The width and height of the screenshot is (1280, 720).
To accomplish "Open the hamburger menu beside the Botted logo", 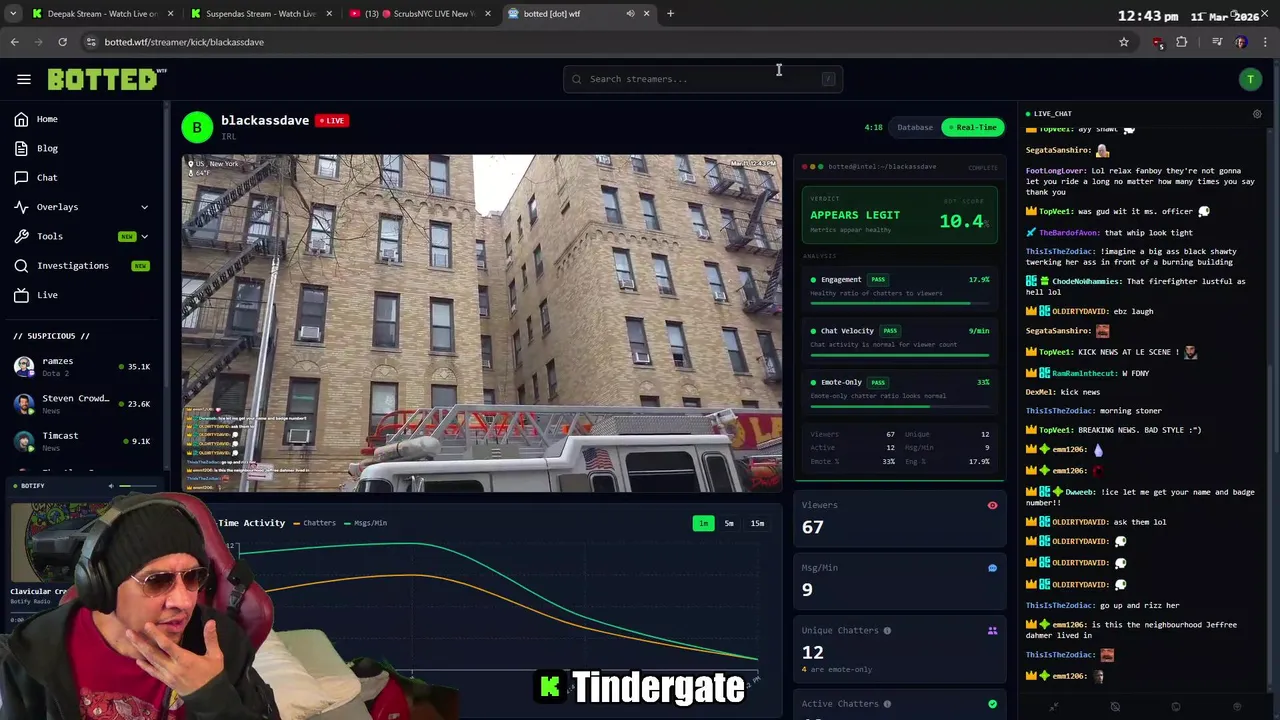I will (x=24, y=79).
